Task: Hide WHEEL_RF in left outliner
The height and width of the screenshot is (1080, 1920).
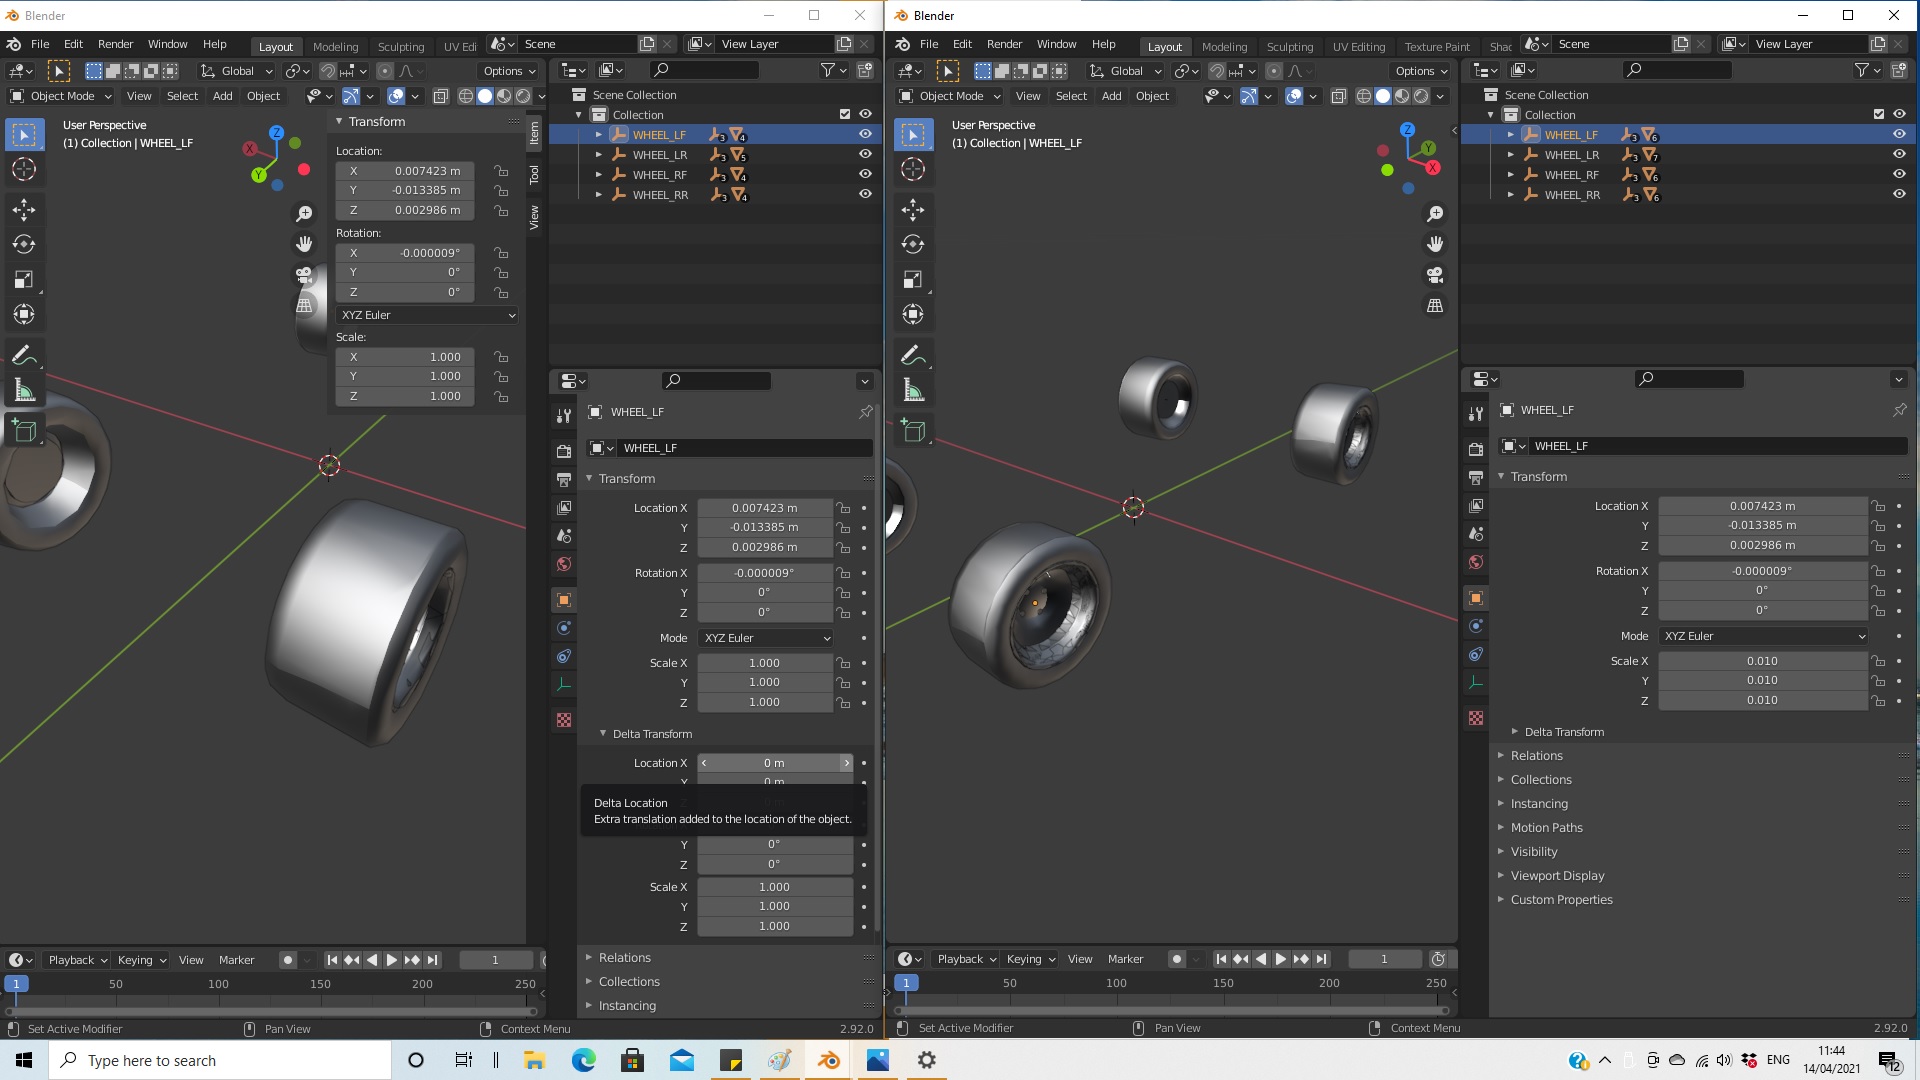Action: coord(865,174)
